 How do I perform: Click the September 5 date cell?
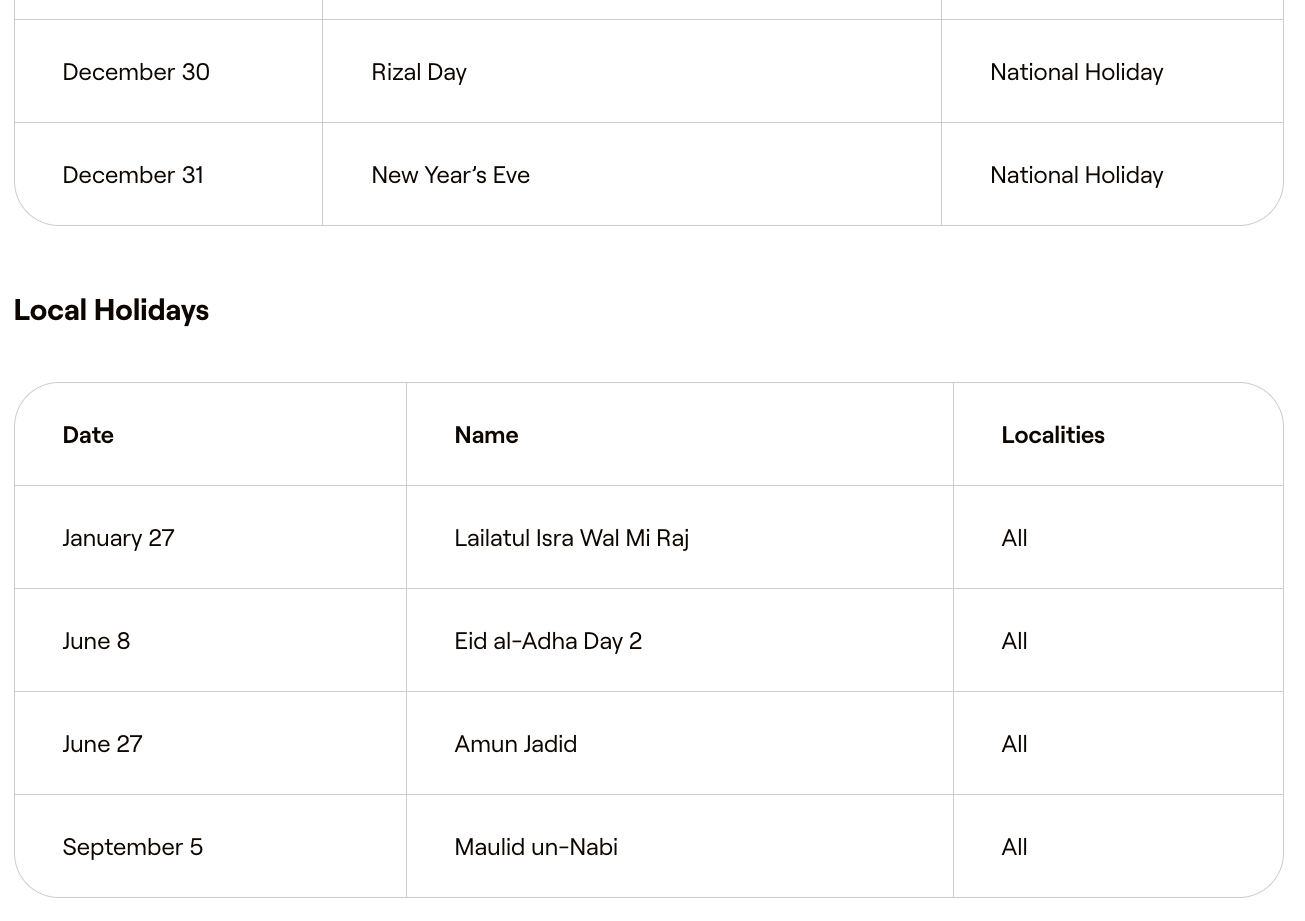tap(132, 847)
